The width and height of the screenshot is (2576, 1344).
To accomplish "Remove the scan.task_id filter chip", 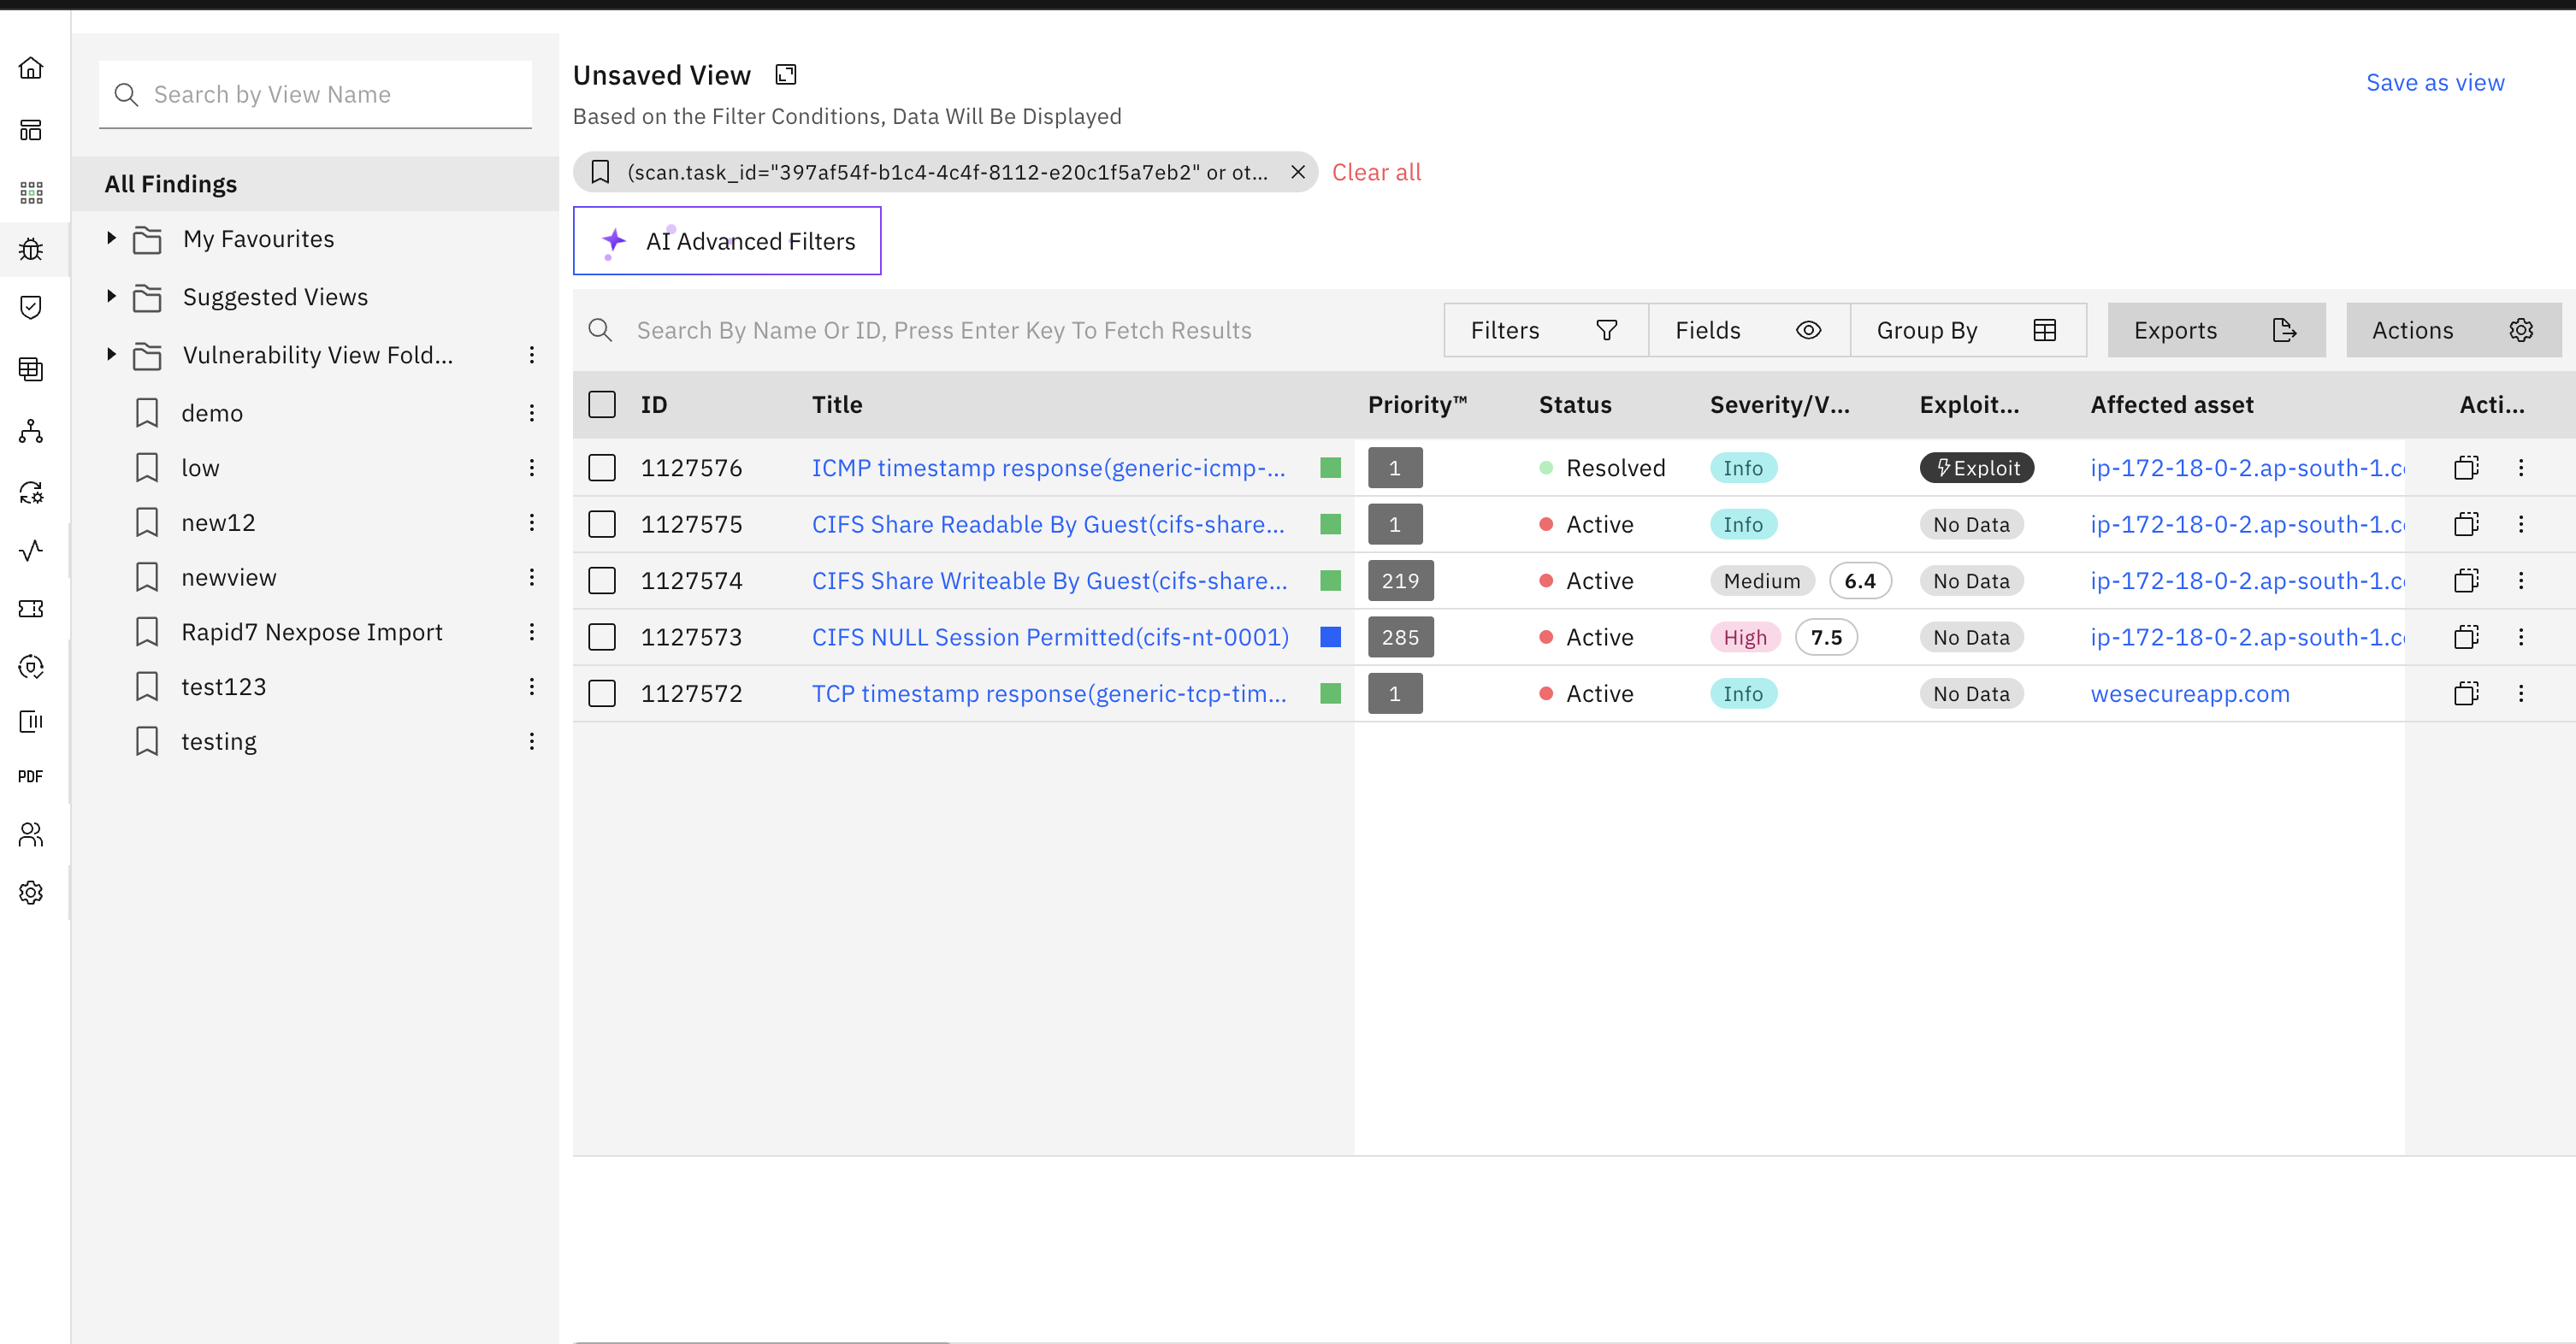I will click(x=1298, y=172).
